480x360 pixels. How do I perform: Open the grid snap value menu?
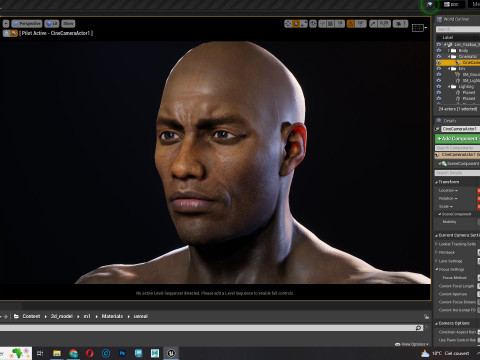339,24
